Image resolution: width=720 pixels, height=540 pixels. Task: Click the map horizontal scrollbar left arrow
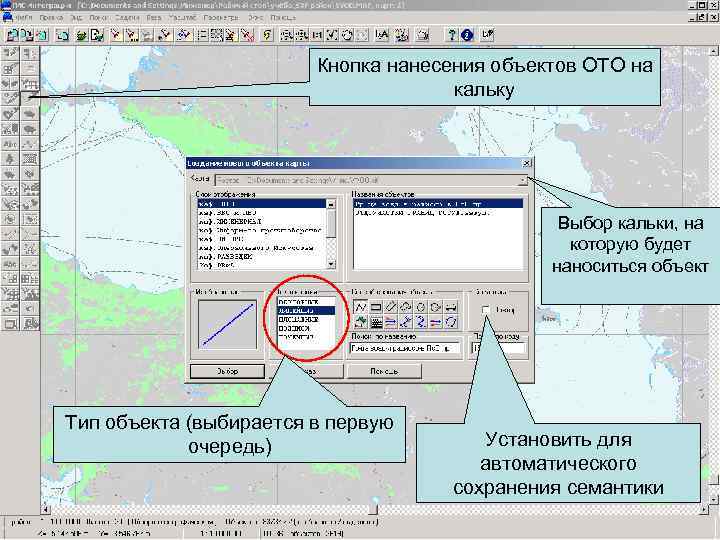(45, 509)
